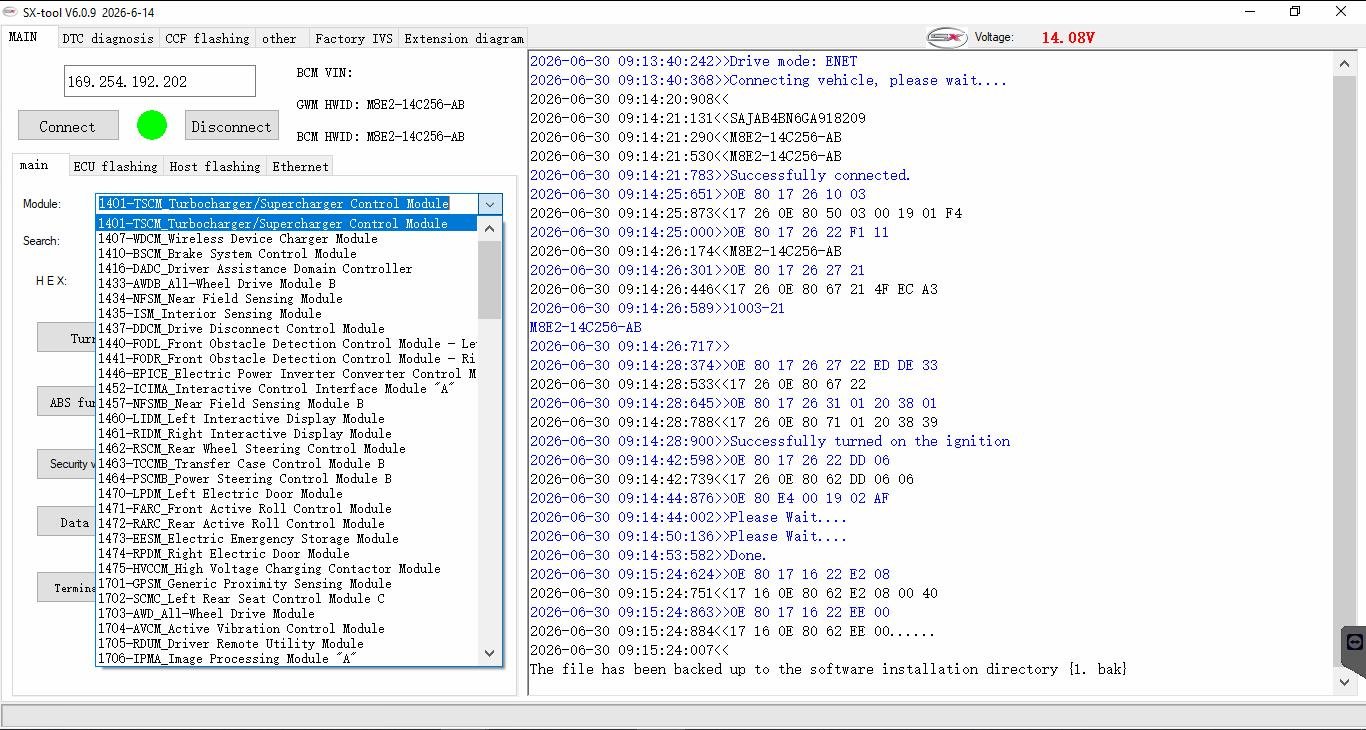
Task: Select 1463-TCCMB Transfer Case Control Module B
Action: coord(287,464)
